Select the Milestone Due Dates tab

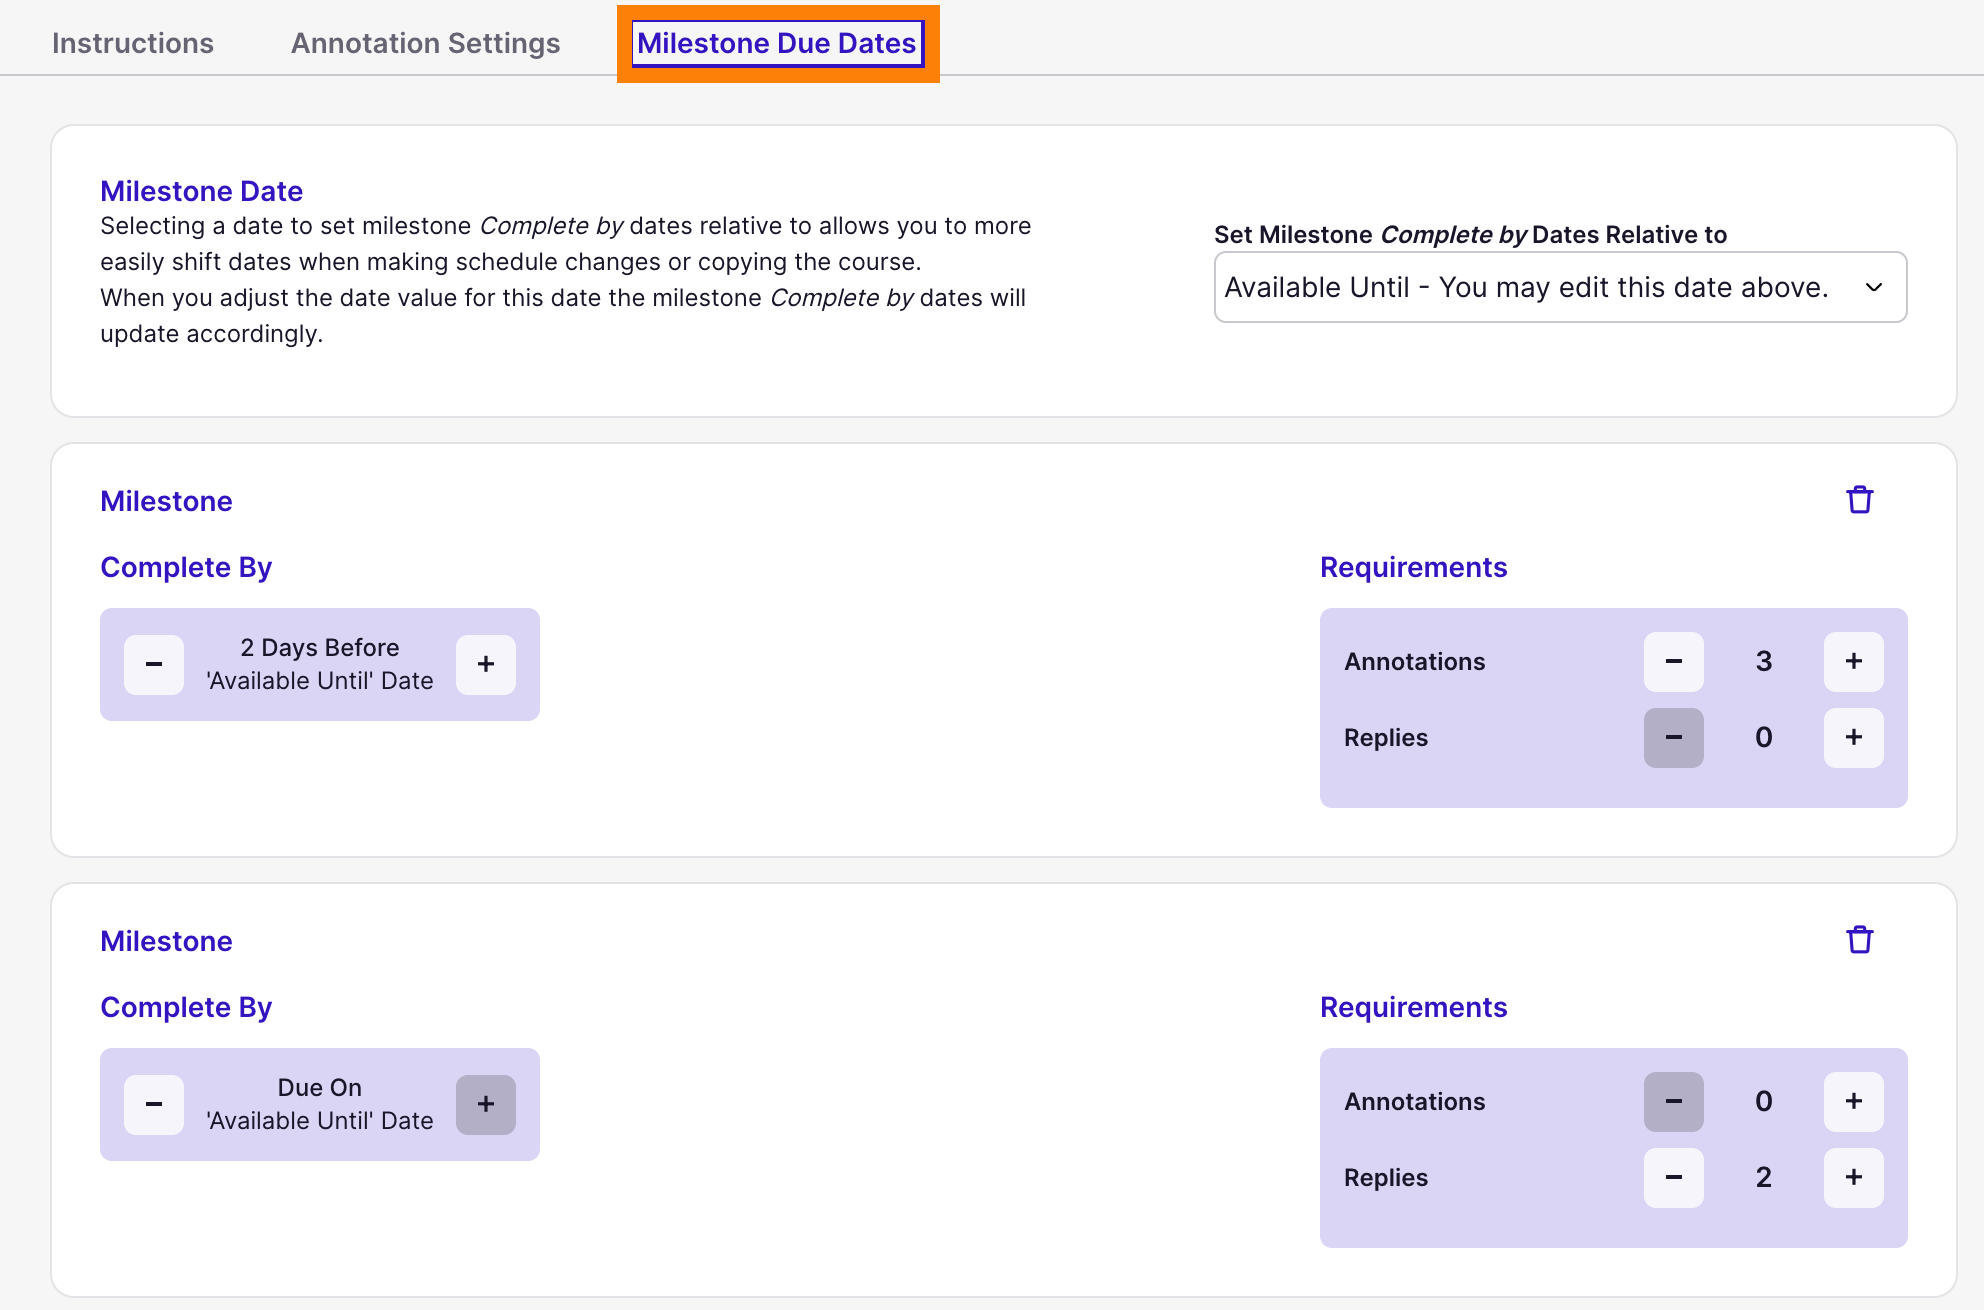click(777, 43)
